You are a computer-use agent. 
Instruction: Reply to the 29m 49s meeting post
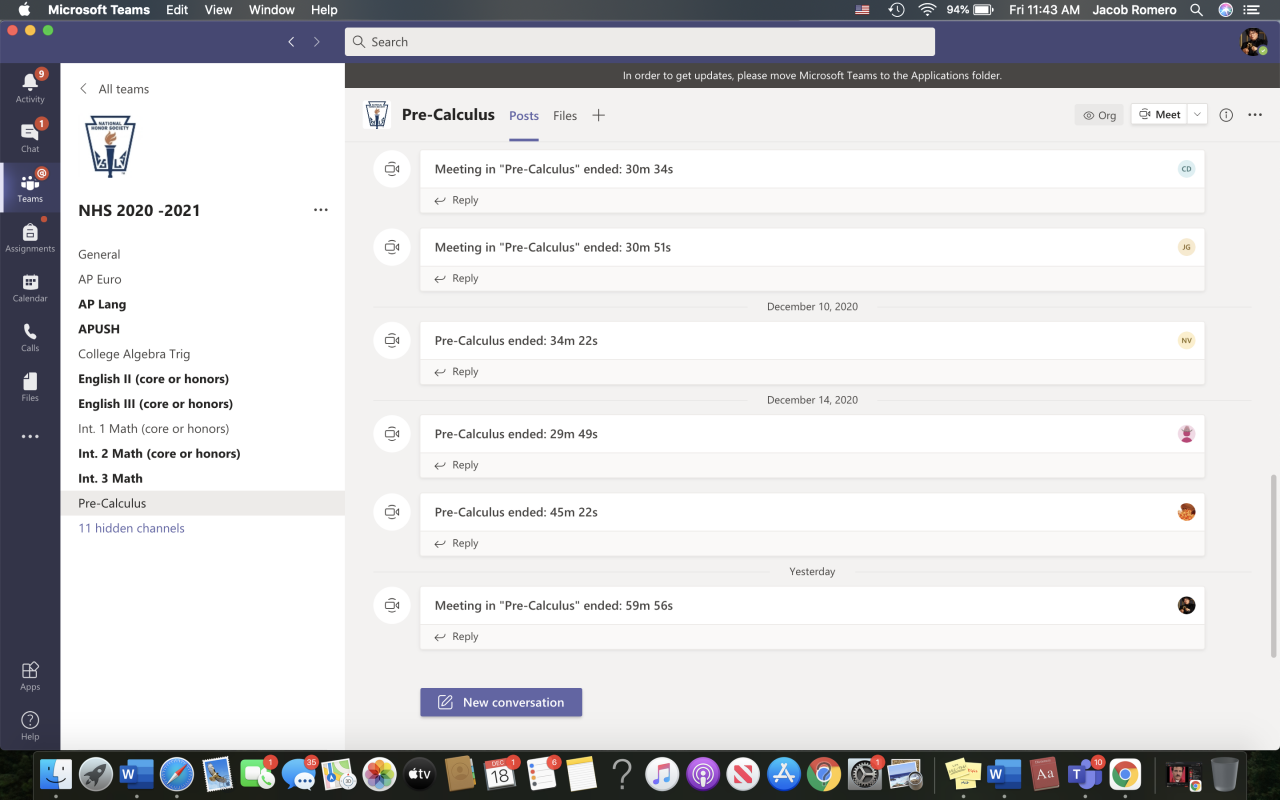[x=457, y=465]
